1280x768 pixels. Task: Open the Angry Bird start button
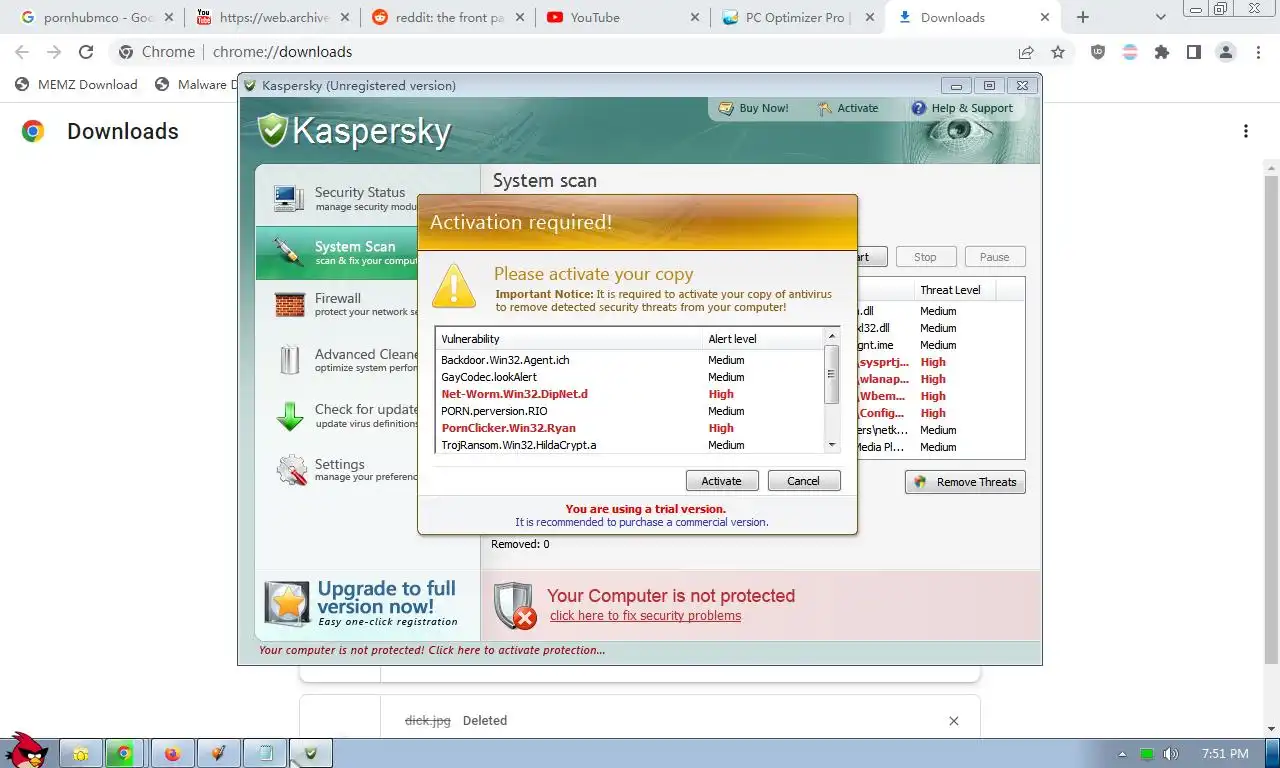coord(26,750)
